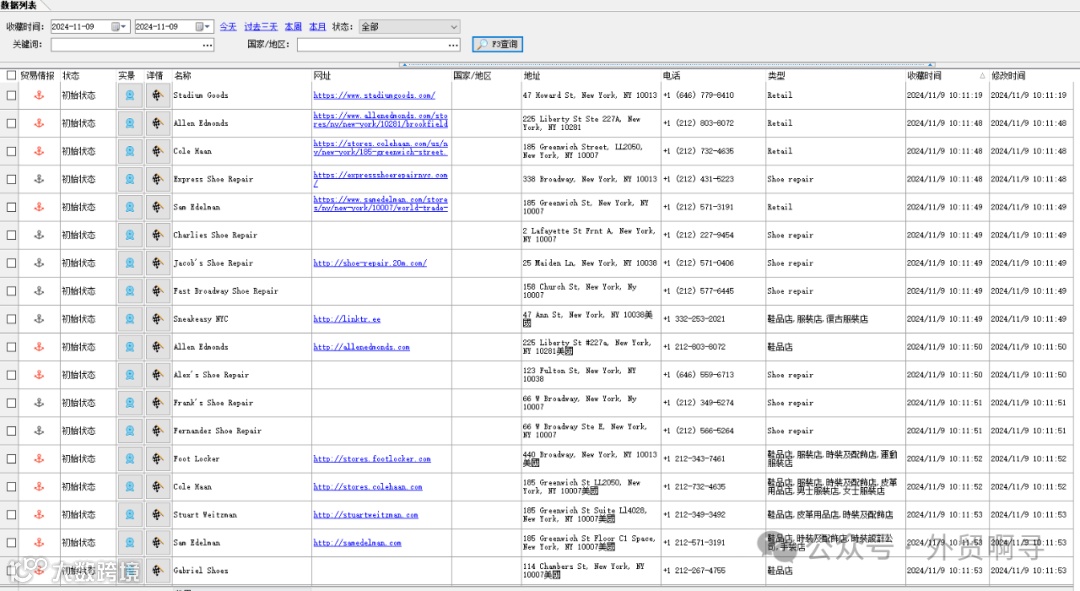Check the Stadium Goods row checkbox

pos(11,95)
